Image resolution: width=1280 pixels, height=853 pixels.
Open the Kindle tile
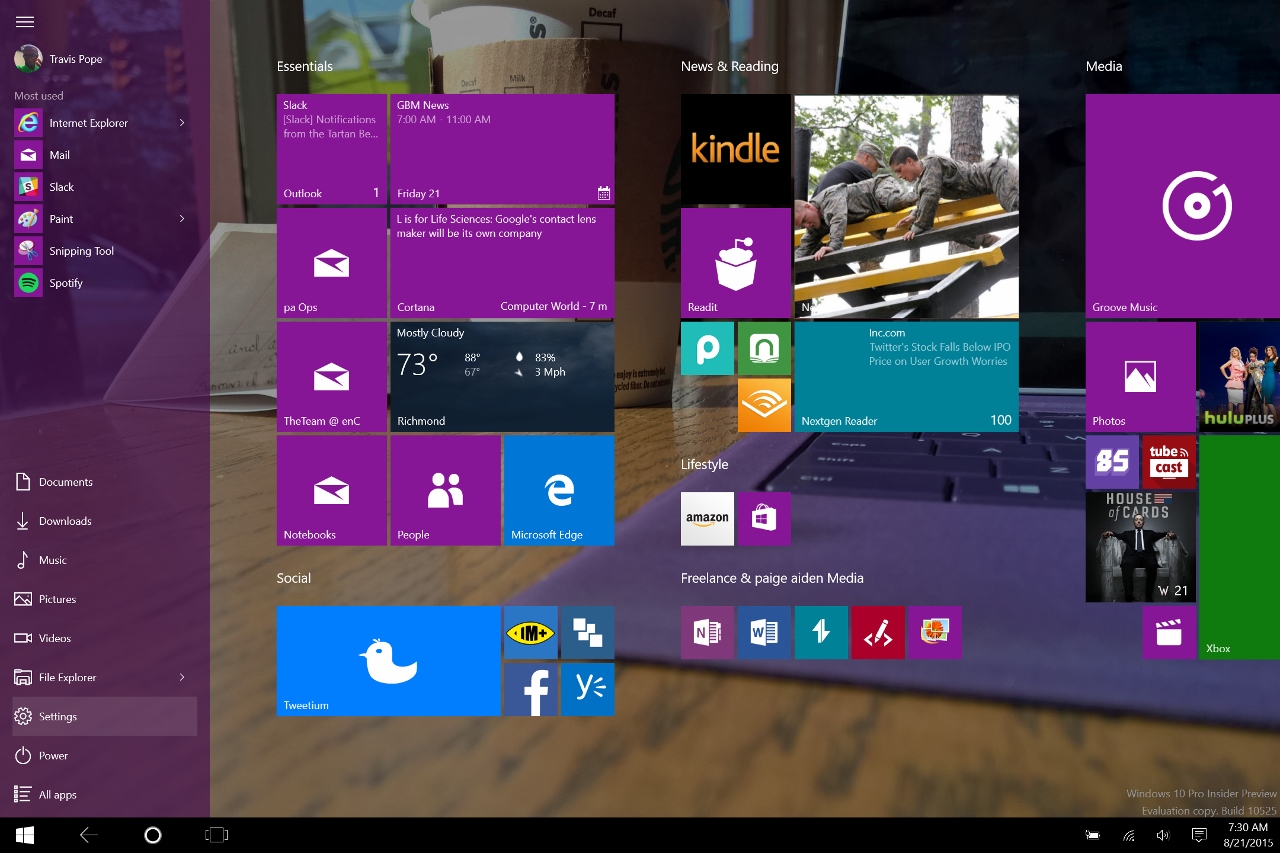[735, 149]
